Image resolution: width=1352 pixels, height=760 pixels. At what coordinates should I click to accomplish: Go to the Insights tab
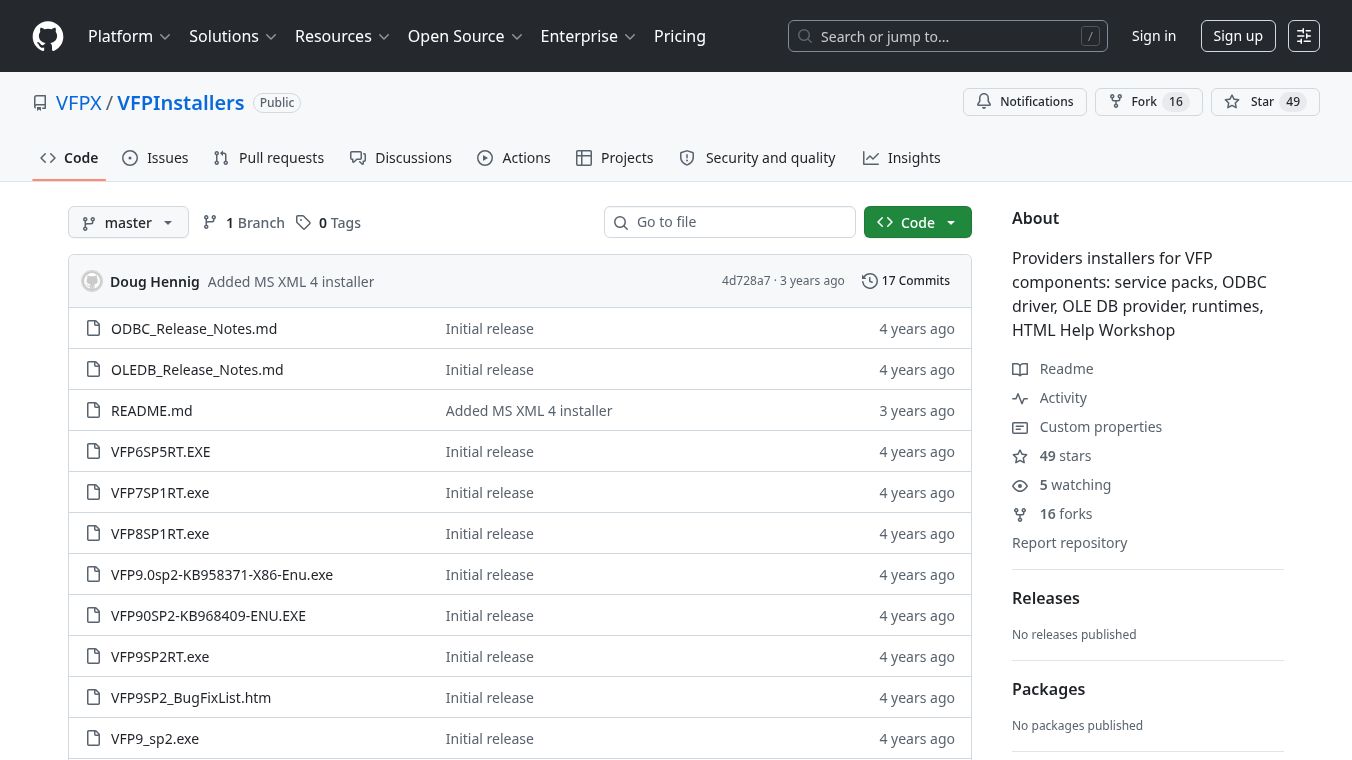tap(902, 158)
